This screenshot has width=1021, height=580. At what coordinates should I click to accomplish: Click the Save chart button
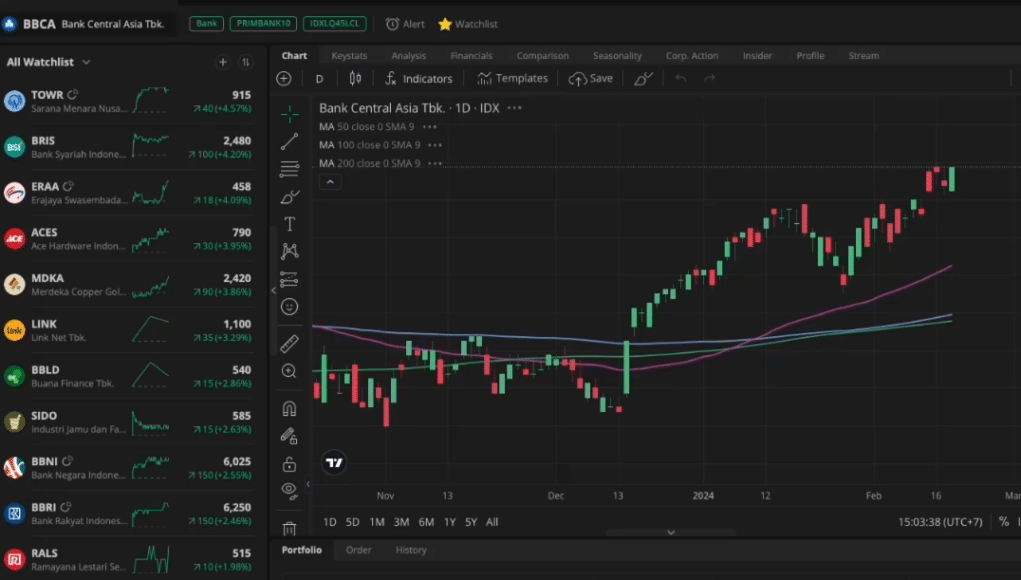pos(591,78)
